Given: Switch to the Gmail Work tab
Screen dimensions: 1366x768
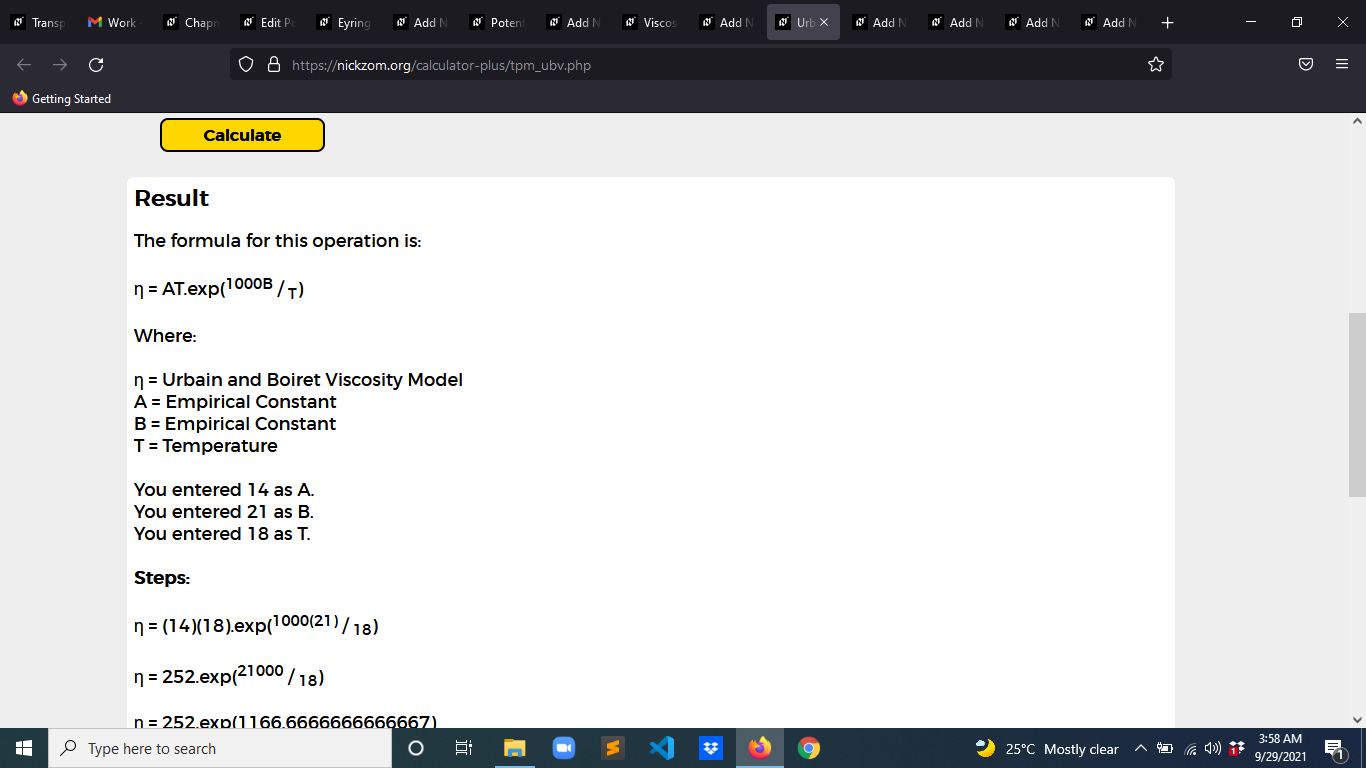Looking at the screenshot, I should (113, 22).
